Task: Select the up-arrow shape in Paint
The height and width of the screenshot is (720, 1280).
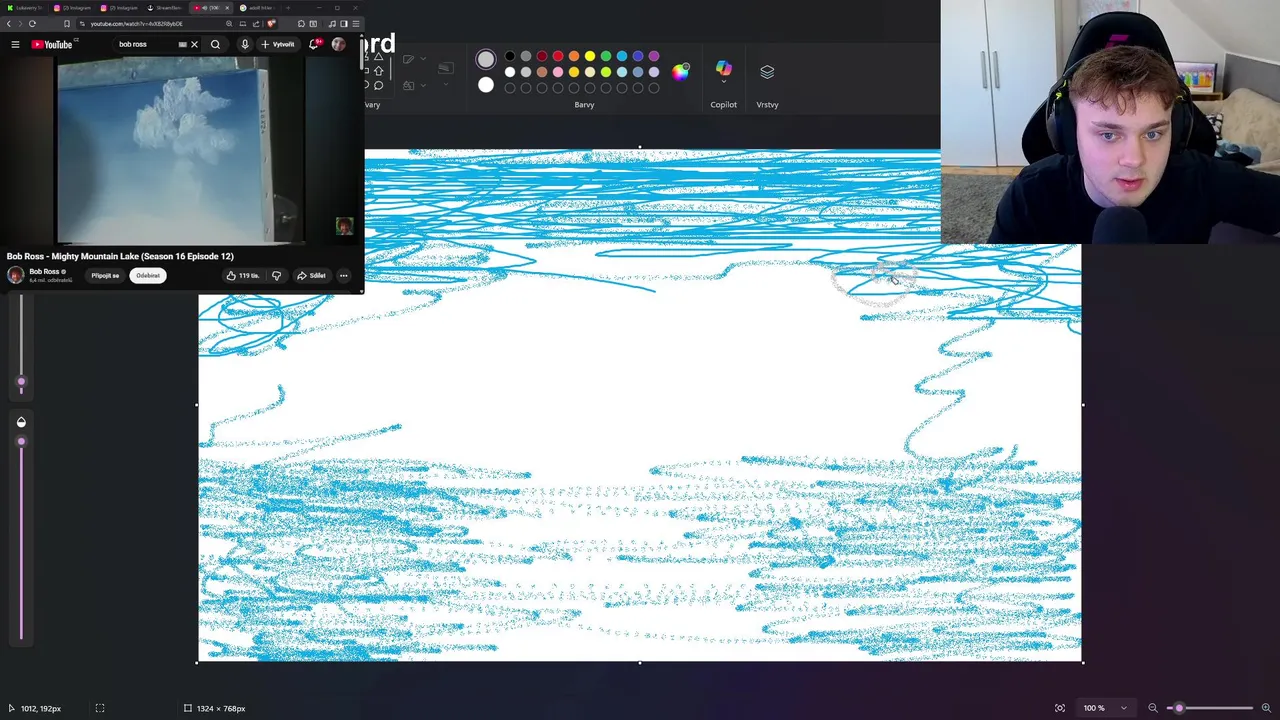Action: click(x=378, y=71)
